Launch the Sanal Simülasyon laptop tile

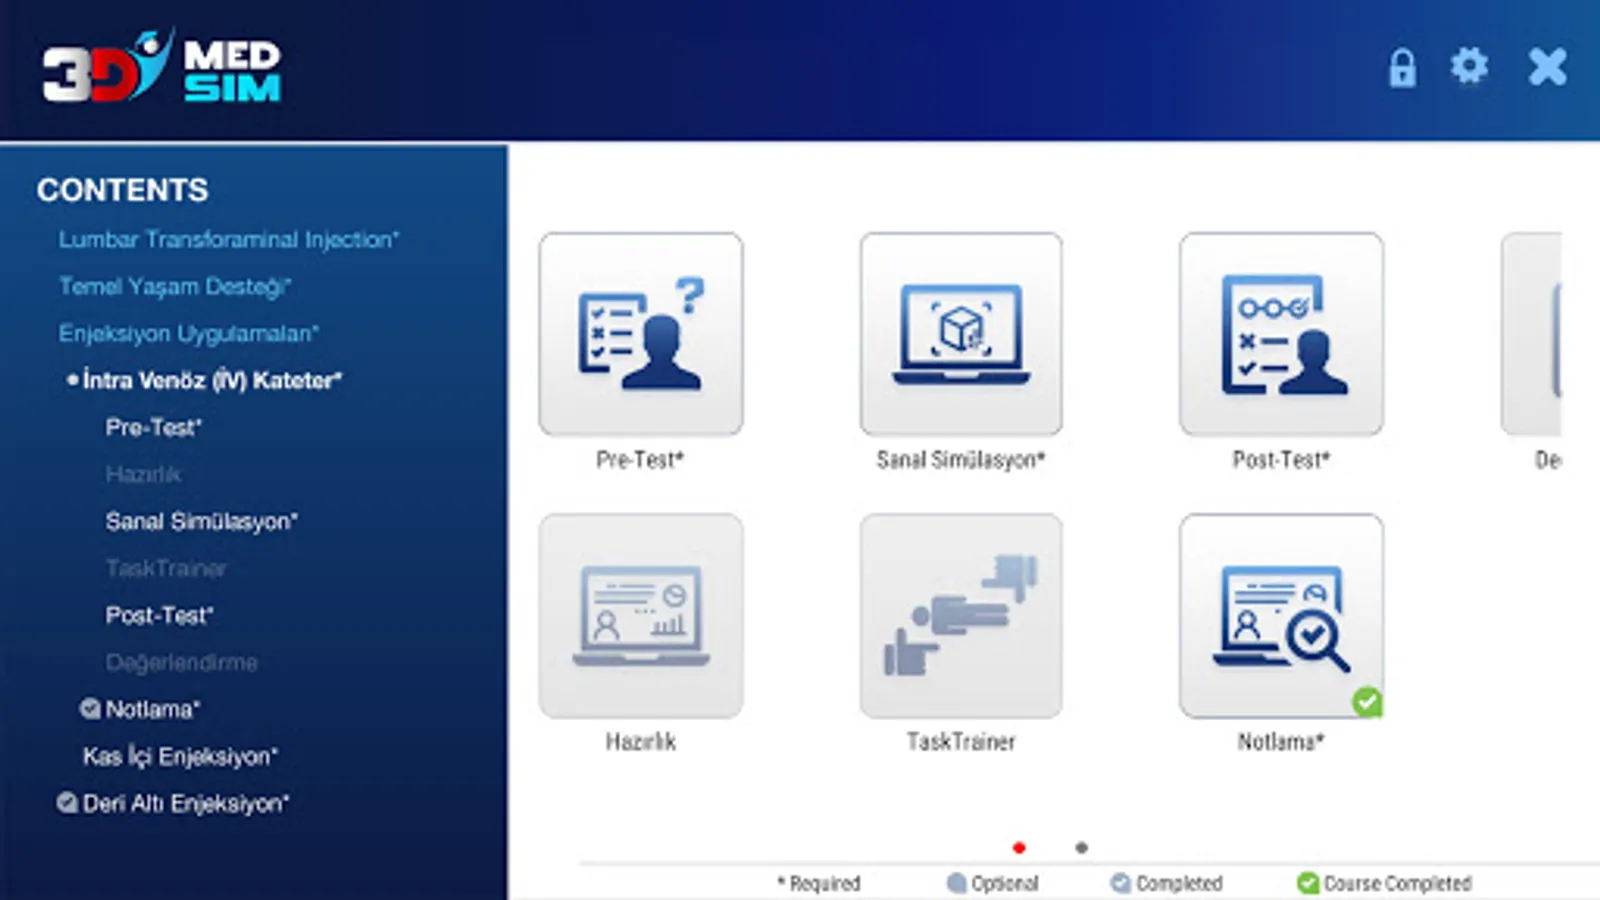click(961, 334)
